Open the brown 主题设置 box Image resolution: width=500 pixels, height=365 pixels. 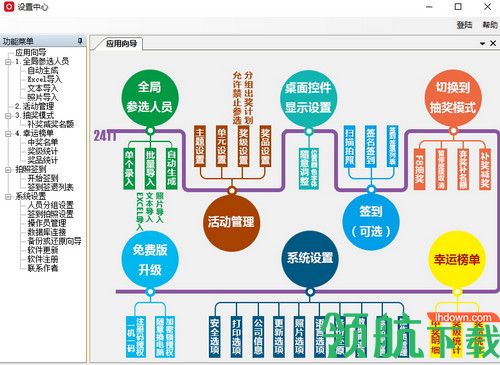(200, 146)
